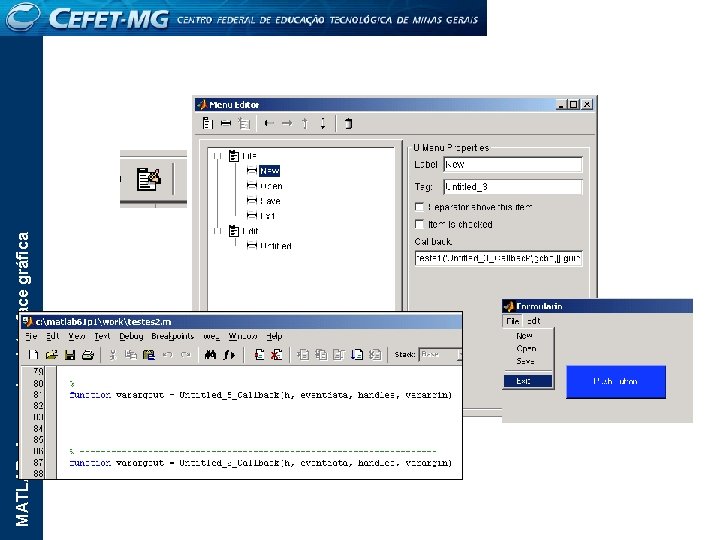Click the Step Out debug icon in editor

point(339,354)
